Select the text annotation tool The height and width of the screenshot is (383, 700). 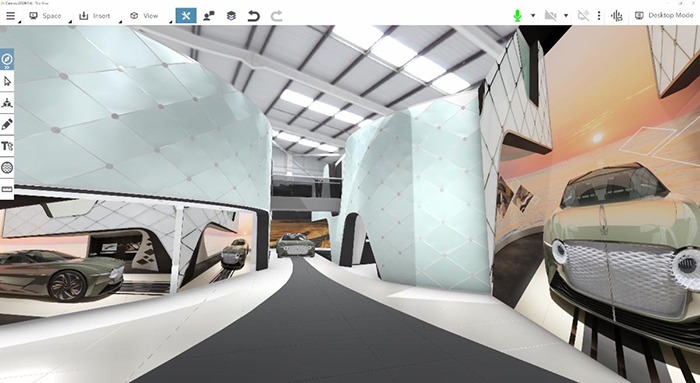[x=7, y=146]
